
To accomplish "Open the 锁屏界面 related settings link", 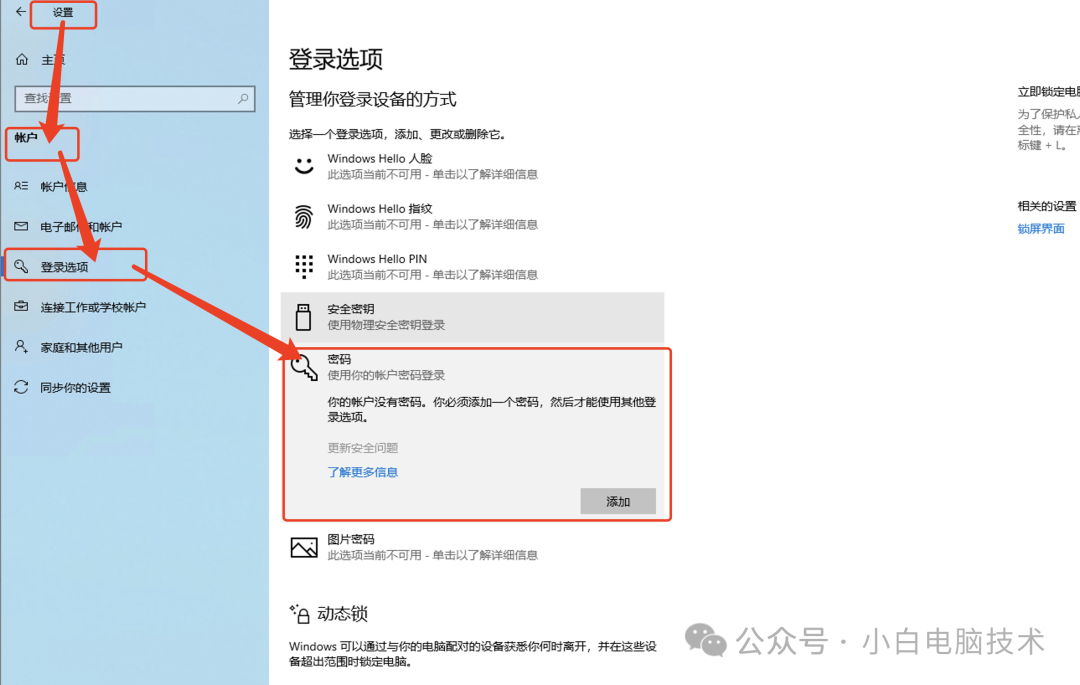I will (x=1041, y=229).
